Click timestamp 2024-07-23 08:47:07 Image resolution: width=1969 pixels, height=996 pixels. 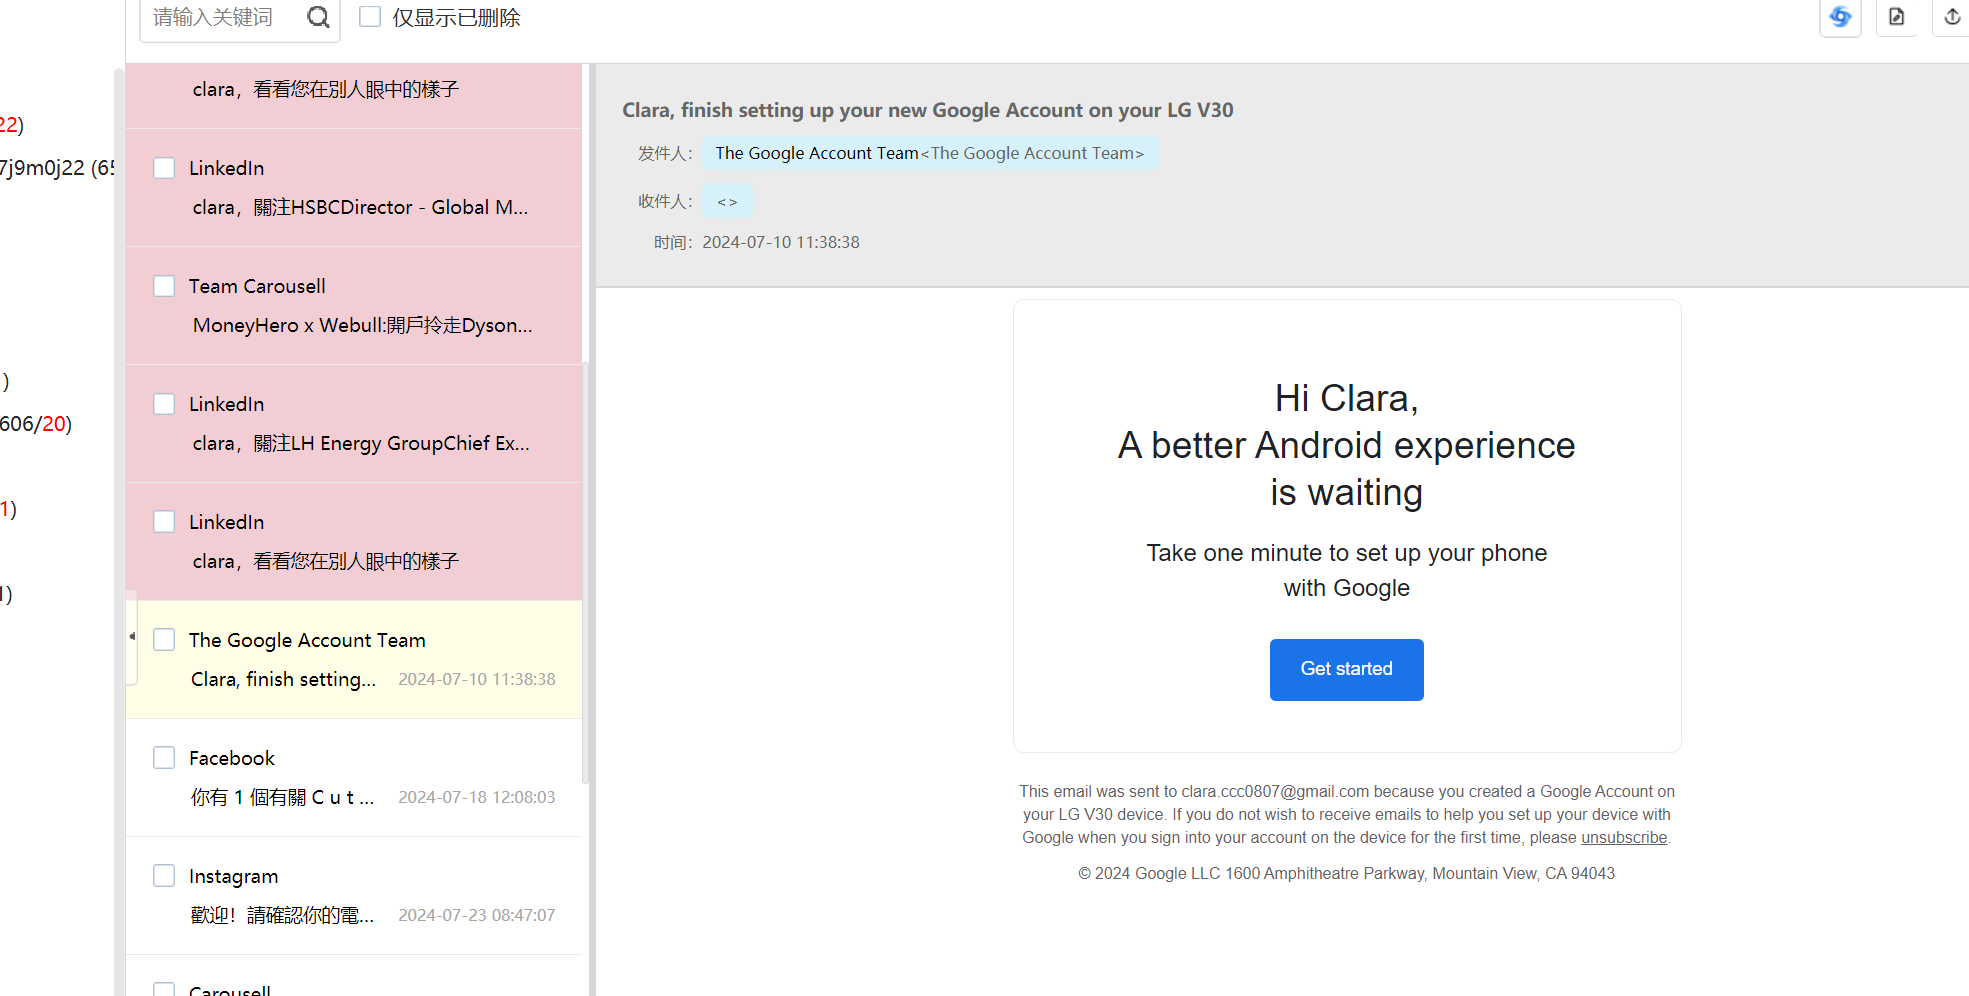(x=477, y=915)
